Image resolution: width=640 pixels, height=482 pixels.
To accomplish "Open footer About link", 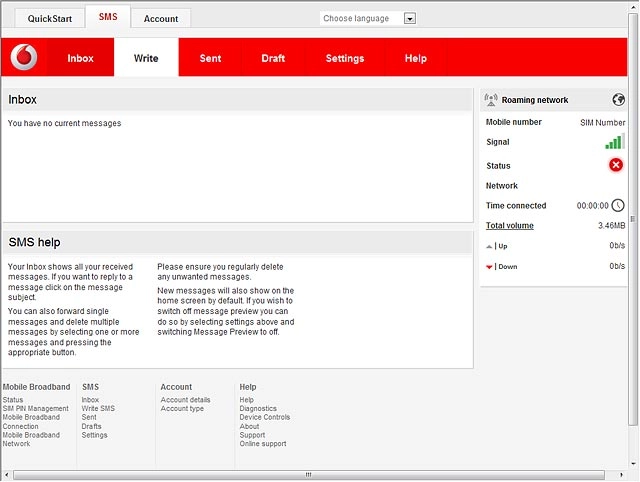I will click(x=249, y=426).
